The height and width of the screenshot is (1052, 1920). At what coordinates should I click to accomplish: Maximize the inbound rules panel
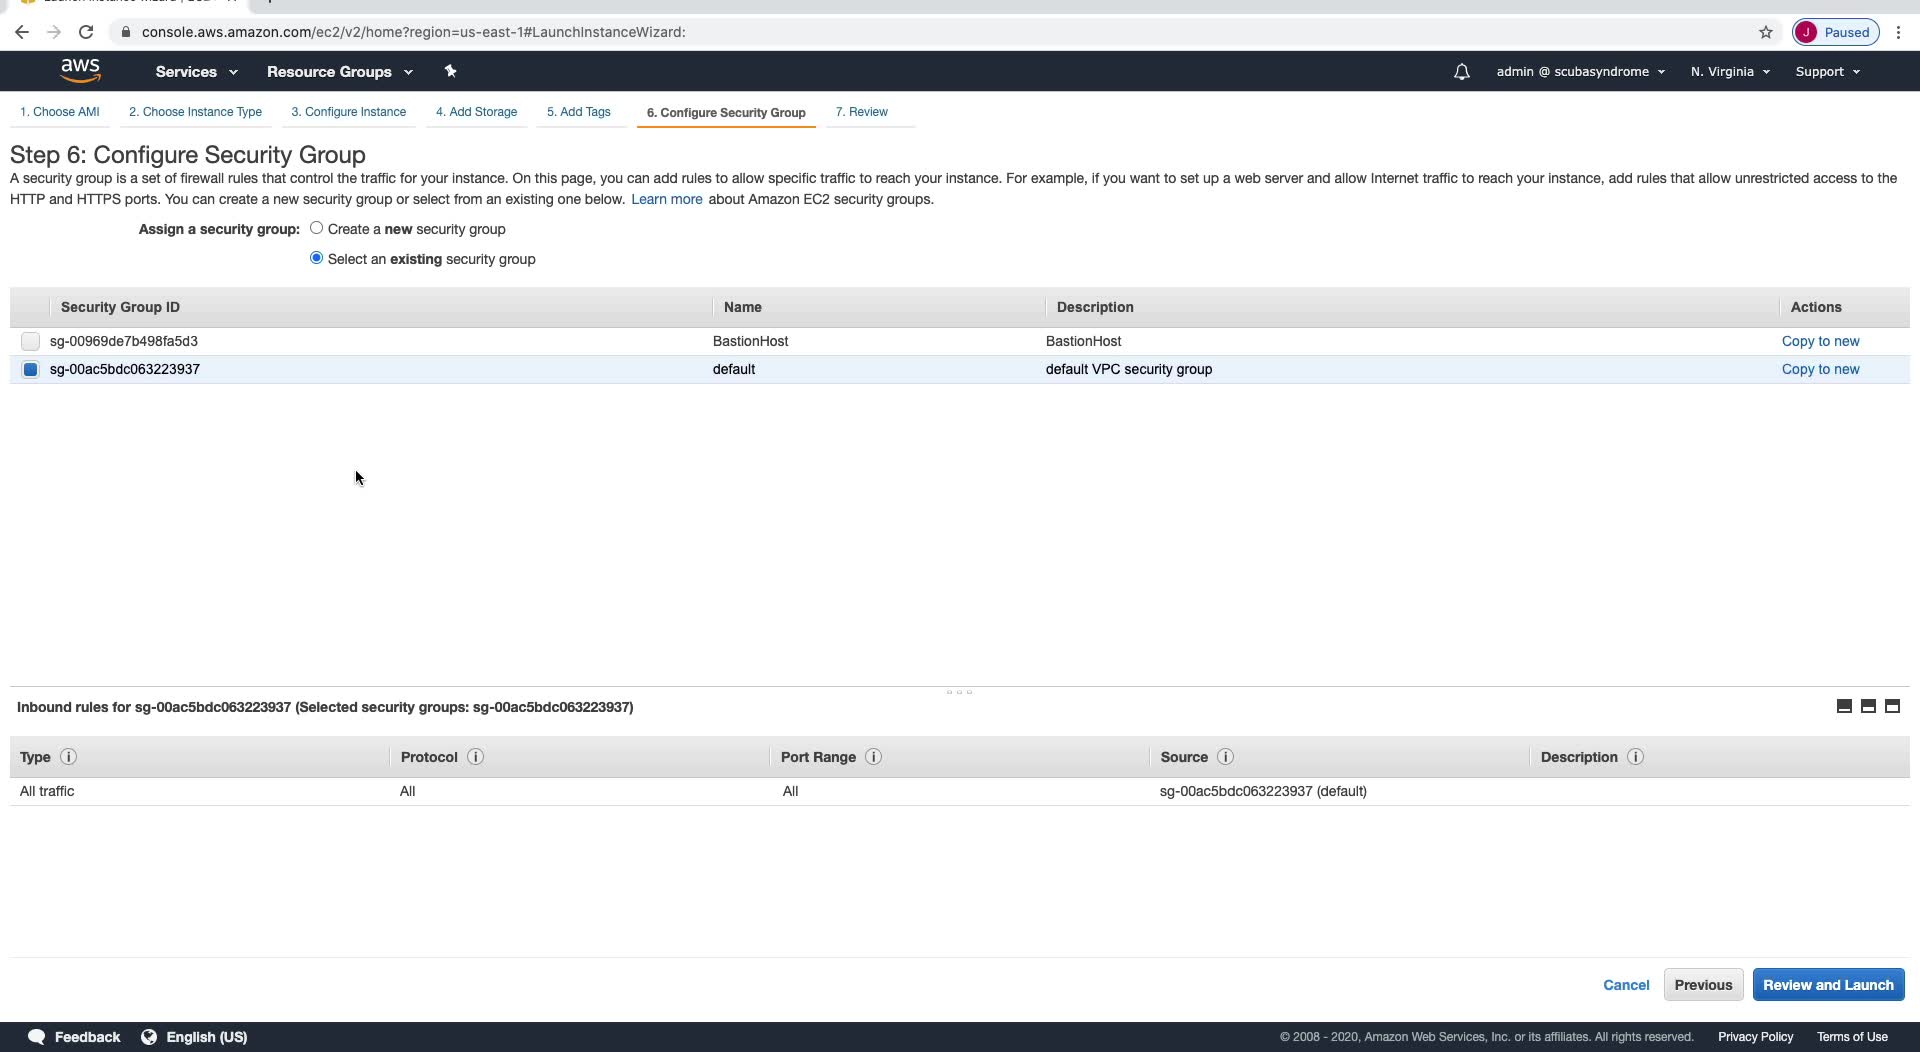point(1892,706)
